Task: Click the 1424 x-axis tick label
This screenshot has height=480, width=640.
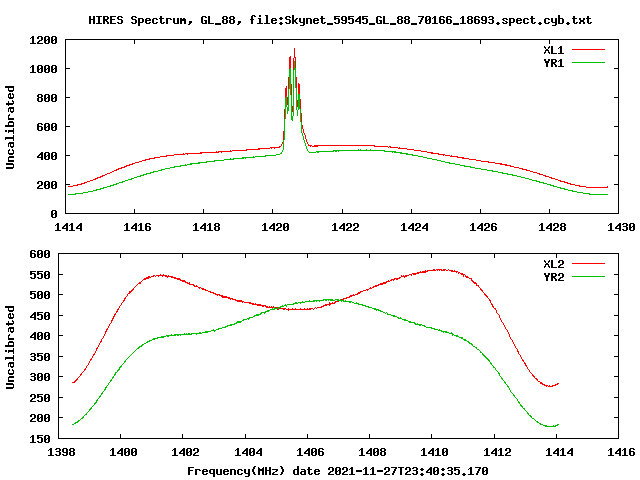Action: tap(414, 227)
